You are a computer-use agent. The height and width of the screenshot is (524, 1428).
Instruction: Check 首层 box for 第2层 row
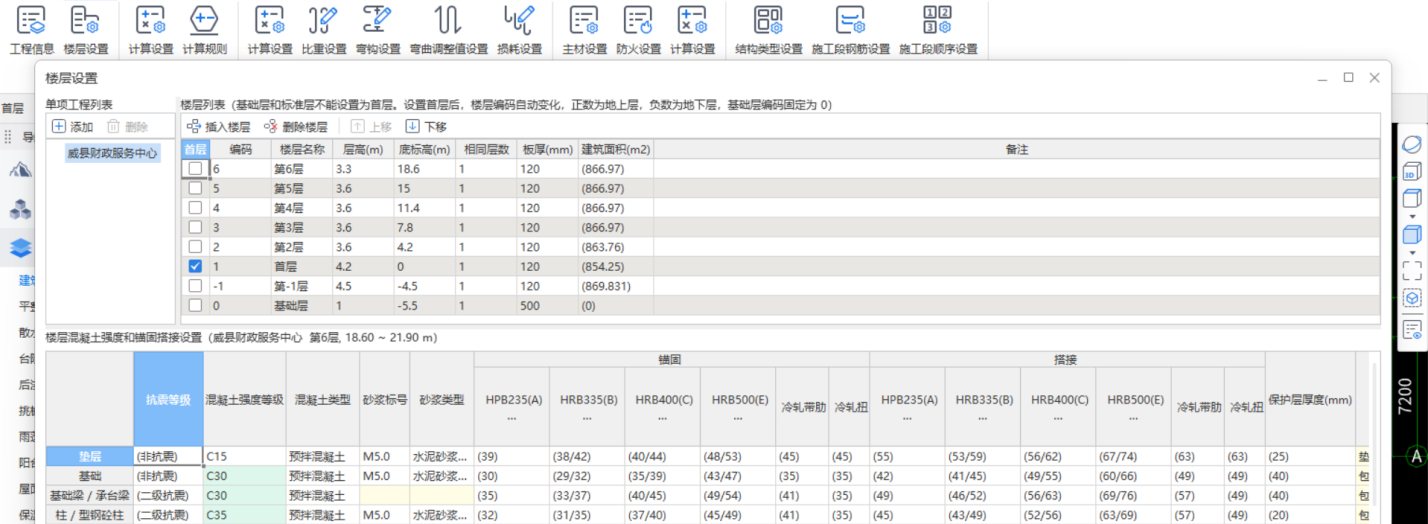195,247
